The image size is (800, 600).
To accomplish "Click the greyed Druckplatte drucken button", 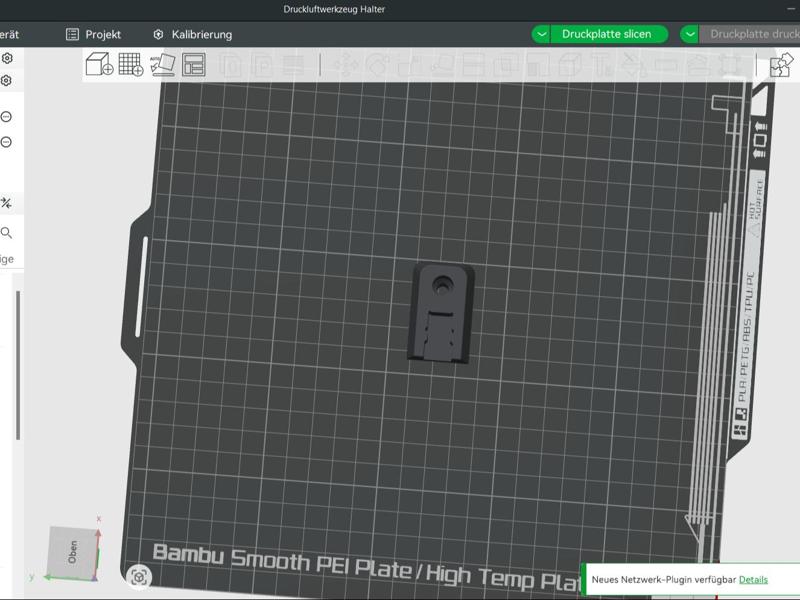I will point(749,34).
